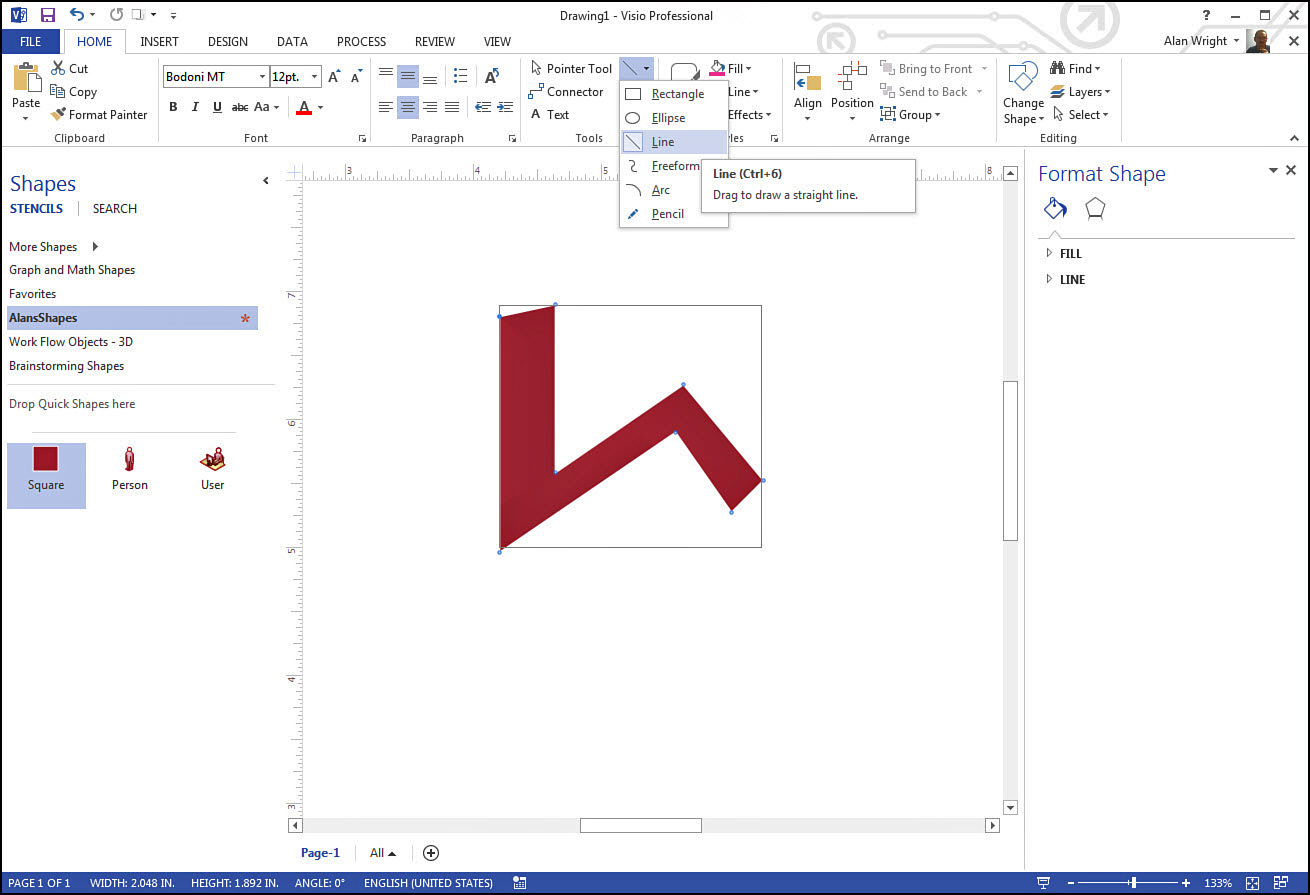Screen dimensions: 1310x895
Task: Open the Change Case Aa dropdown
Action: 268,107
